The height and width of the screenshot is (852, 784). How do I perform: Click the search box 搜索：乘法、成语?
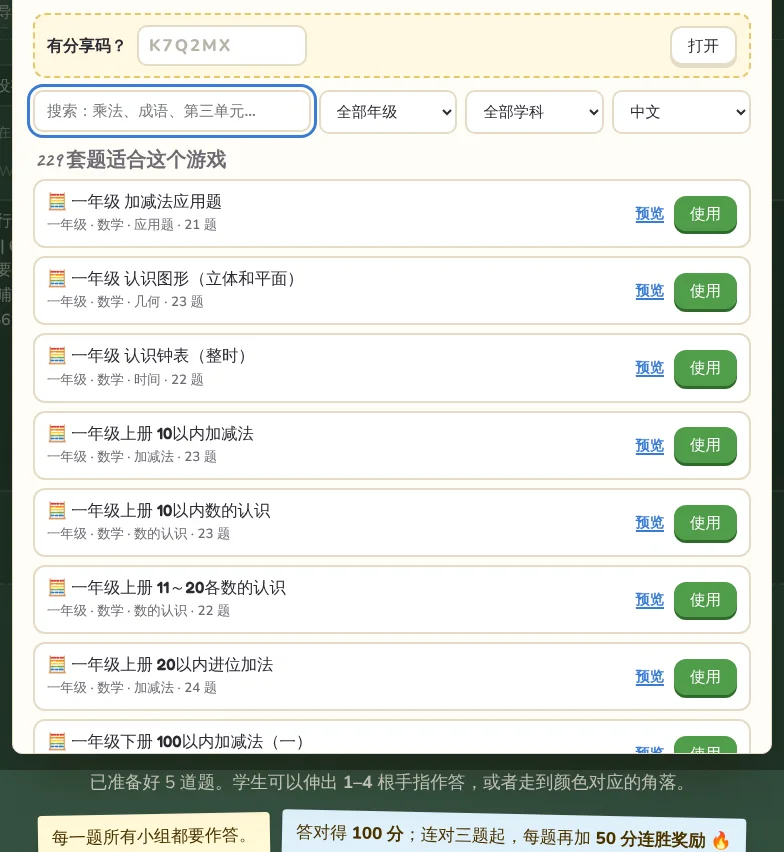click(172, 111)
